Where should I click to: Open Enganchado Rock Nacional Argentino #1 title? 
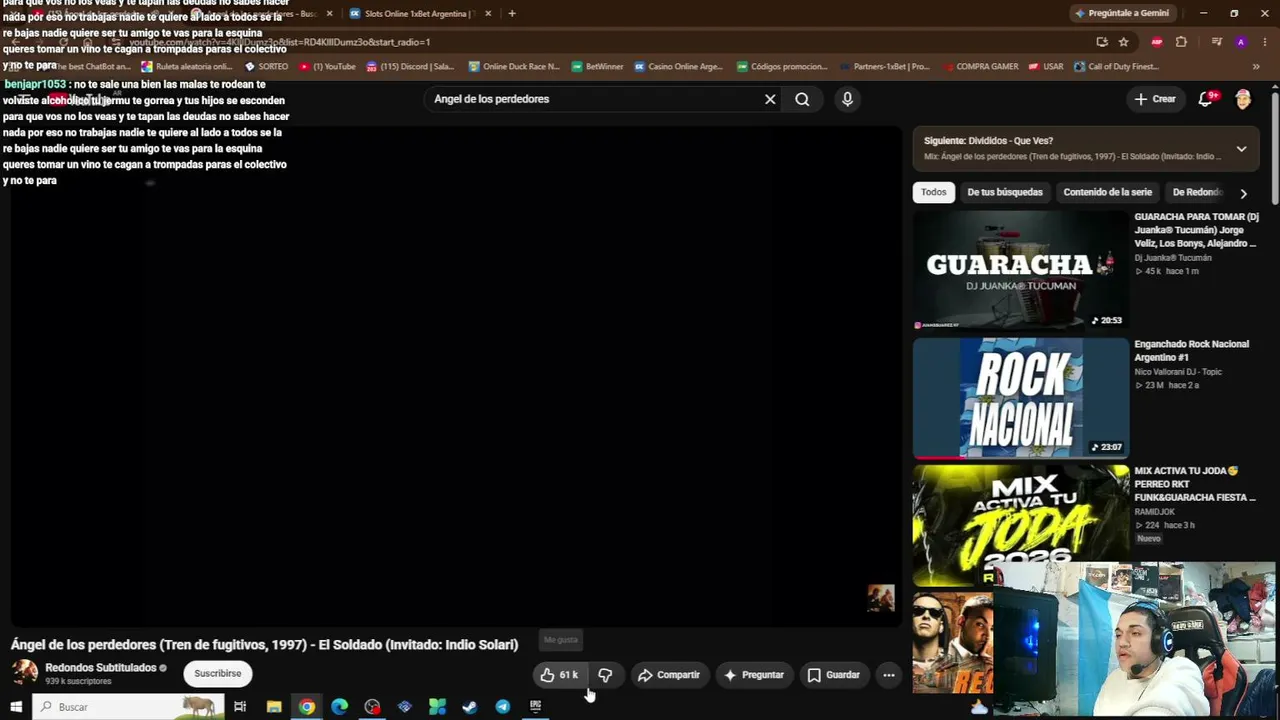coord(1192,351)
